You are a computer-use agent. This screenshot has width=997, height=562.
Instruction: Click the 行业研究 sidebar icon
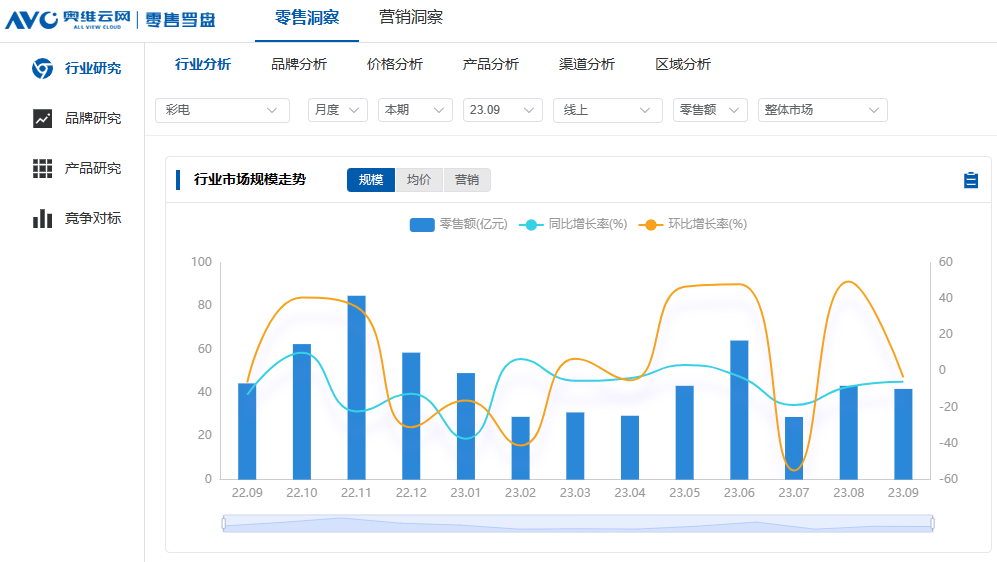pyautogui.click(x=43, y=68)
